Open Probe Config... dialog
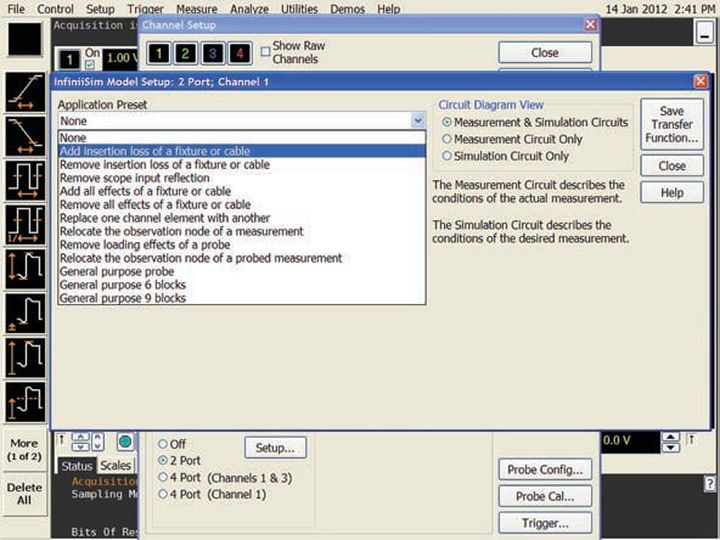 click(545, 469)
